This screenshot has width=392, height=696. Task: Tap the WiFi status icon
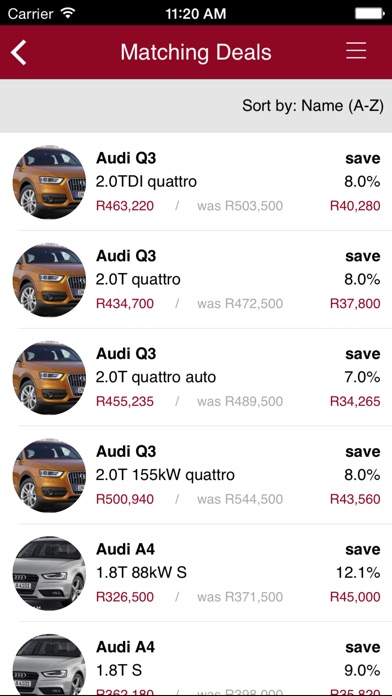click(68, 13)
